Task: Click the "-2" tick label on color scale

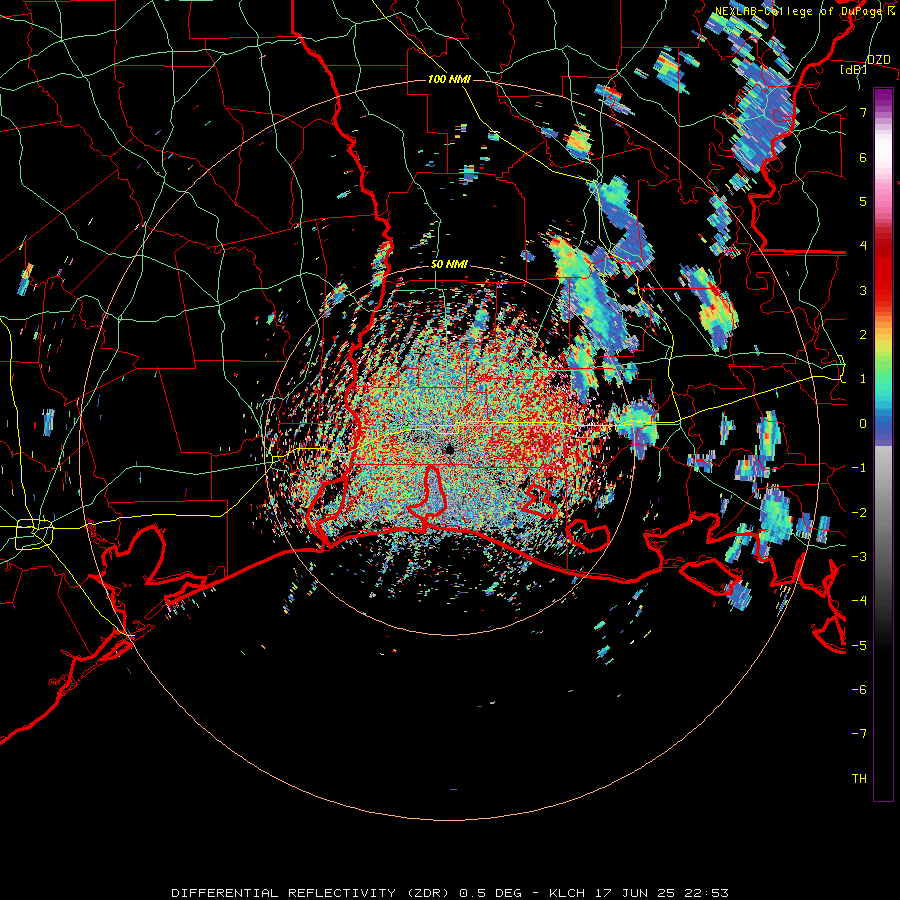Action: pos(859,512)
